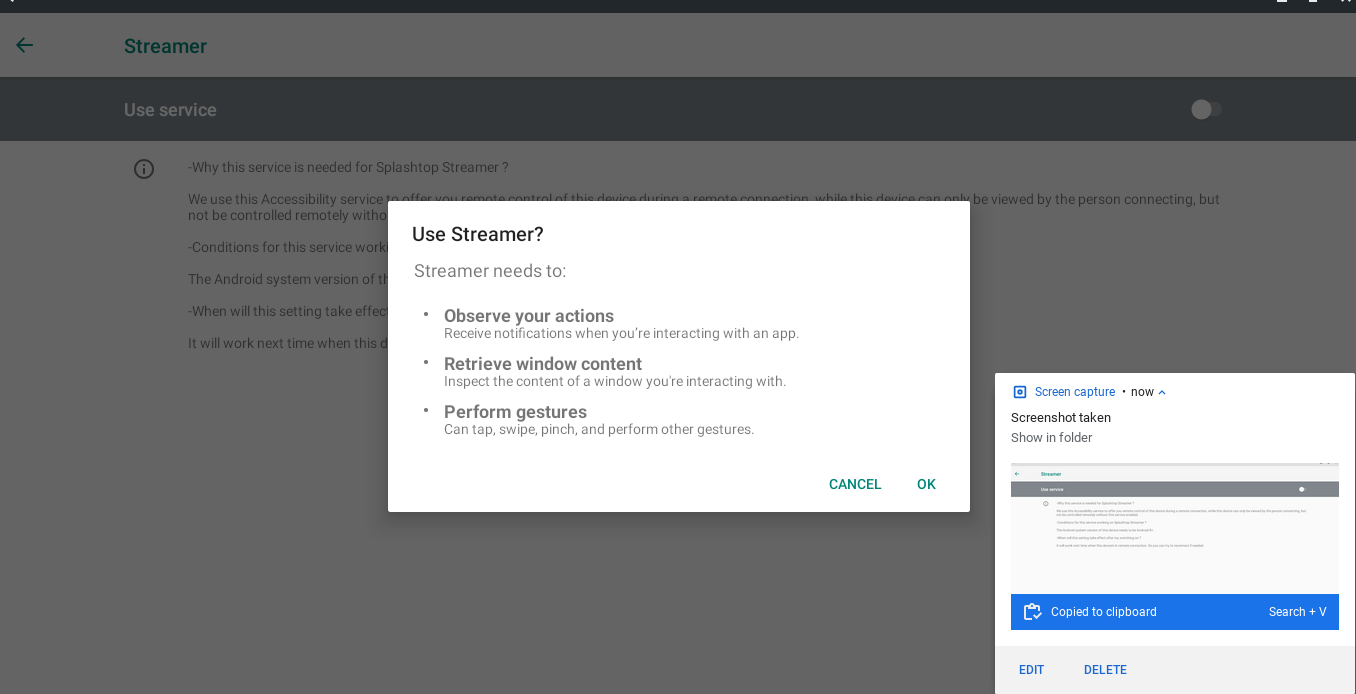Click Show in folder
1356x694 pixels.
coord(1051,437)
